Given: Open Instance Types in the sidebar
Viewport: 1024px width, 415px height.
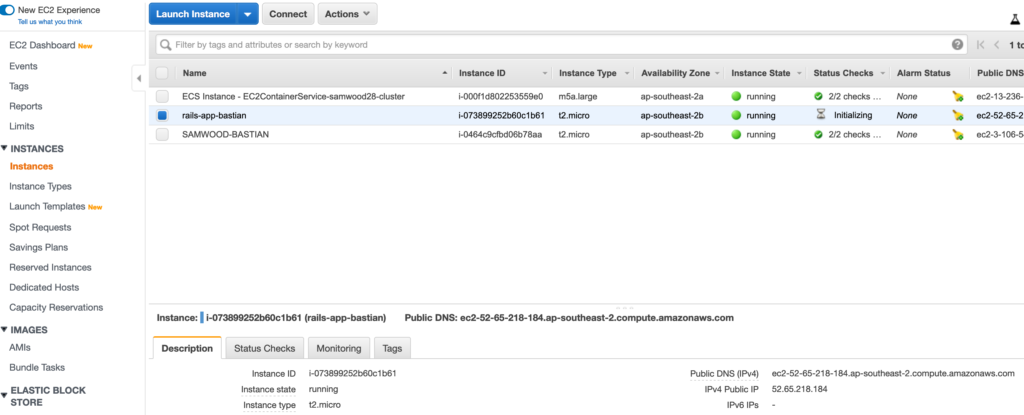Looking at the screenshot, I should [x=40, y=186].
